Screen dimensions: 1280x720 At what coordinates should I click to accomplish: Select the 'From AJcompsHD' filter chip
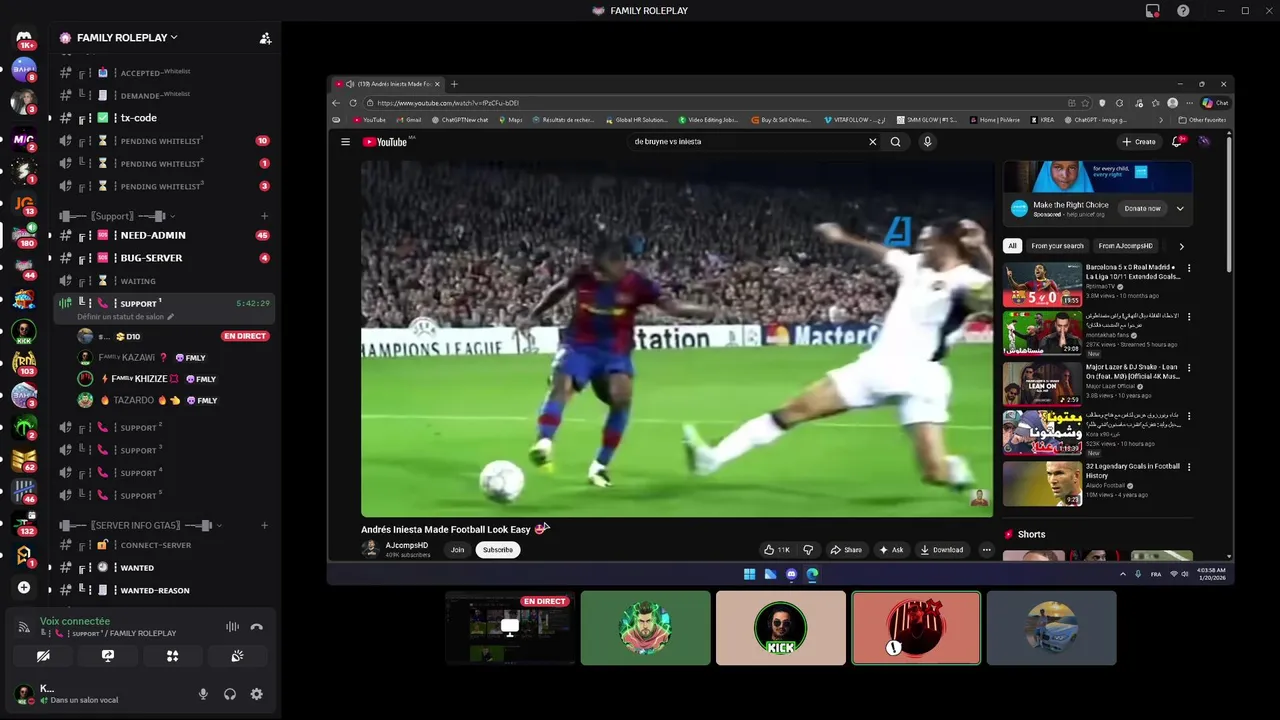coord(1125,246)
